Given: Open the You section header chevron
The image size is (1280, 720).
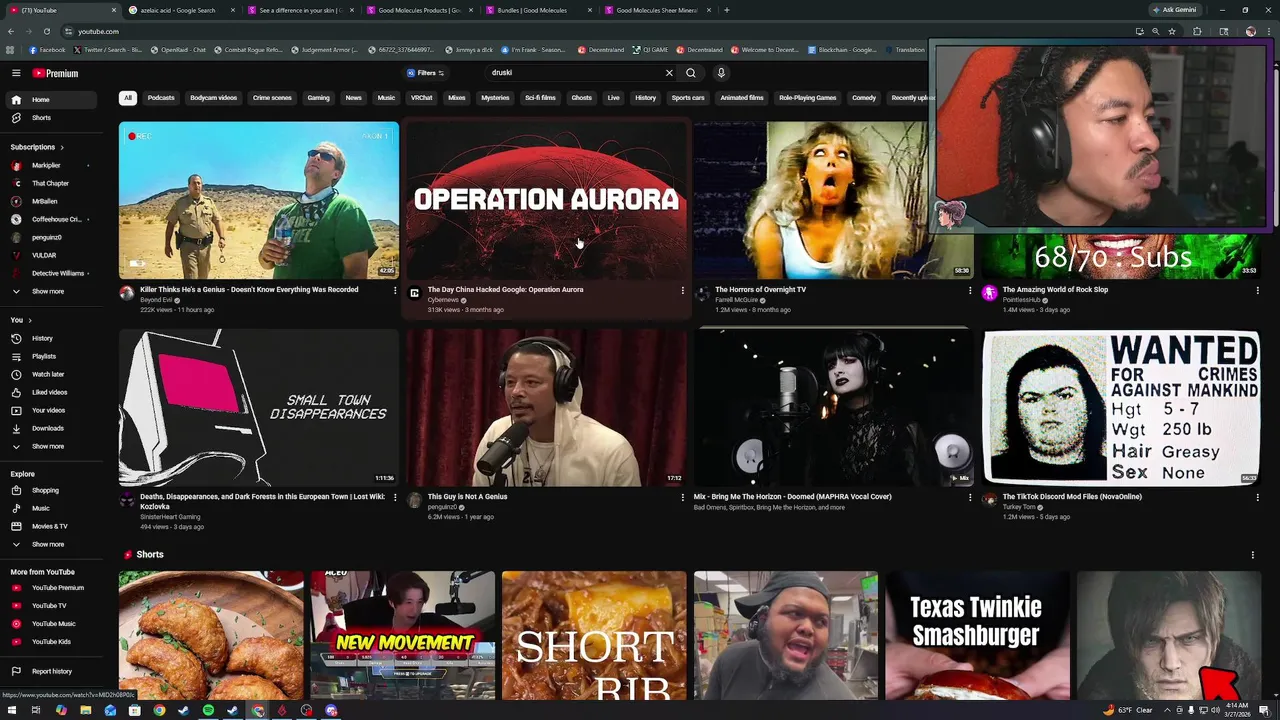Looking at the screenshot, I should click(x=29, y=320).
